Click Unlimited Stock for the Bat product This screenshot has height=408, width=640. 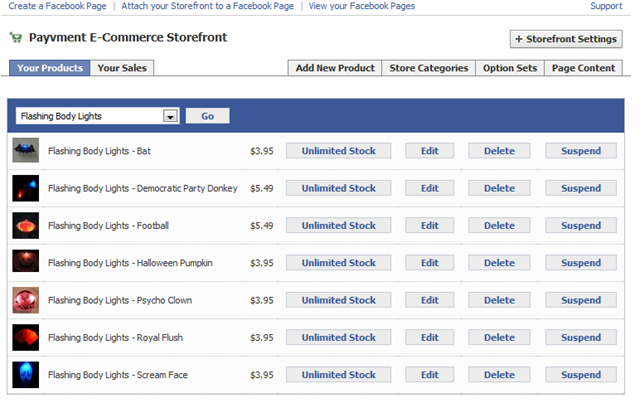[338, 151]
